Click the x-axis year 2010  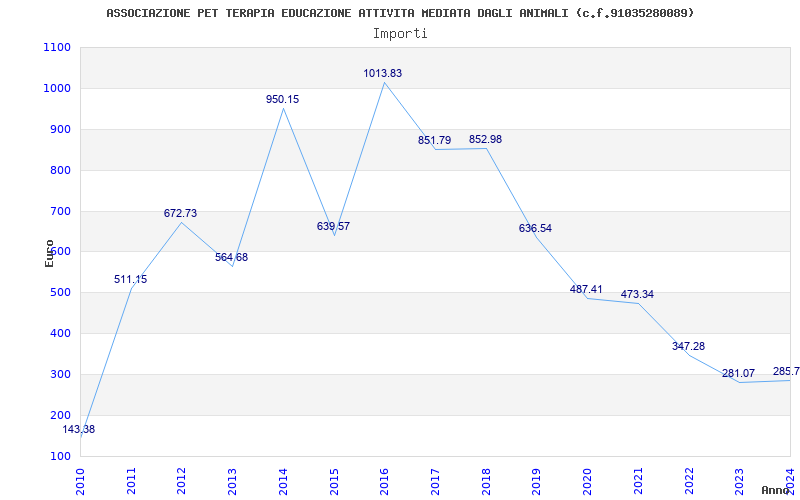click(x=80, y=481)
